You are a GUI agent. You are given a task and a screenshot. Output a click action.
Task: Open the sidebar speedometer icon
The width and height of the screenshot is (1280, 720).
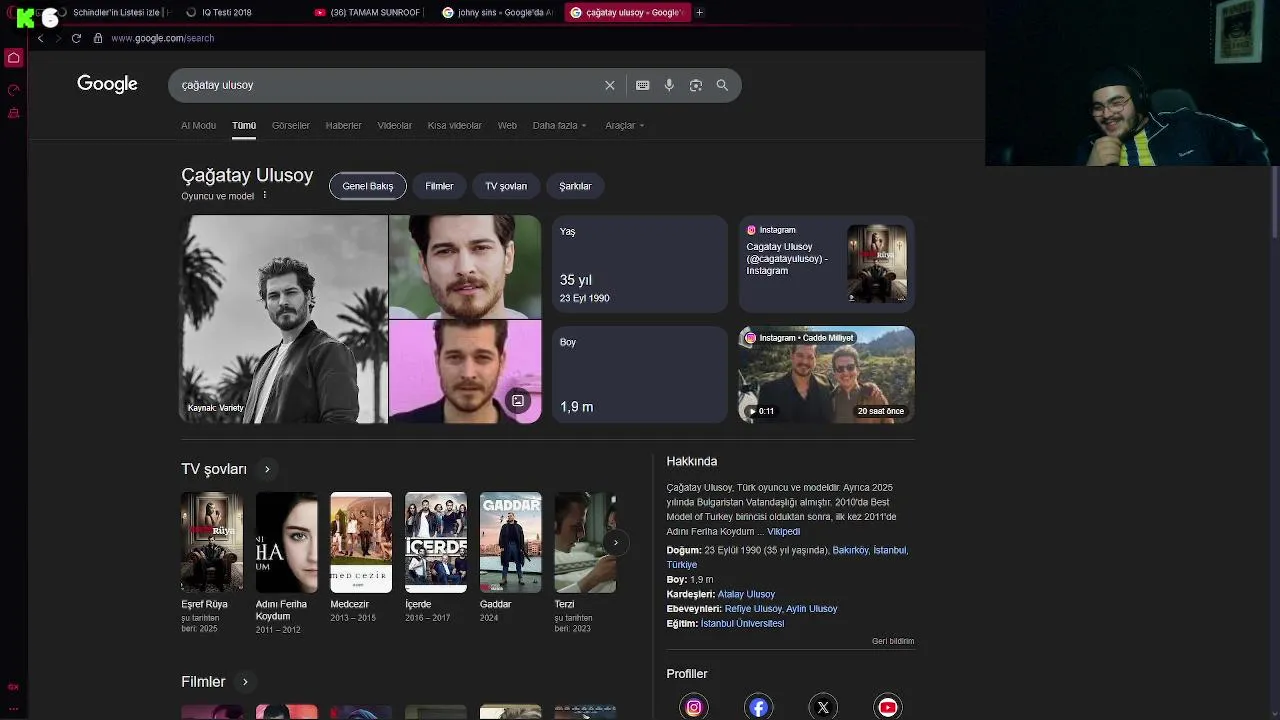point(14,90)
